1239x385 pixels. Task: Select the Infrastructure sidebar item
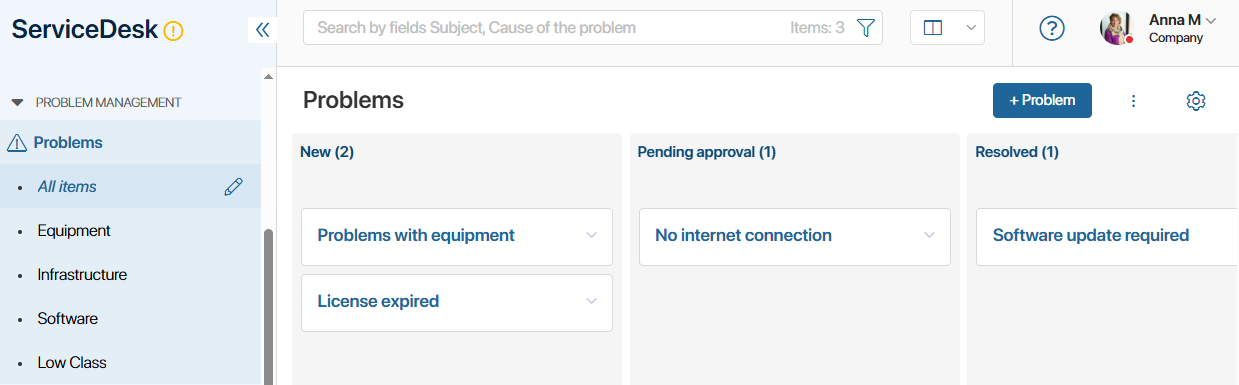[82, 274]
